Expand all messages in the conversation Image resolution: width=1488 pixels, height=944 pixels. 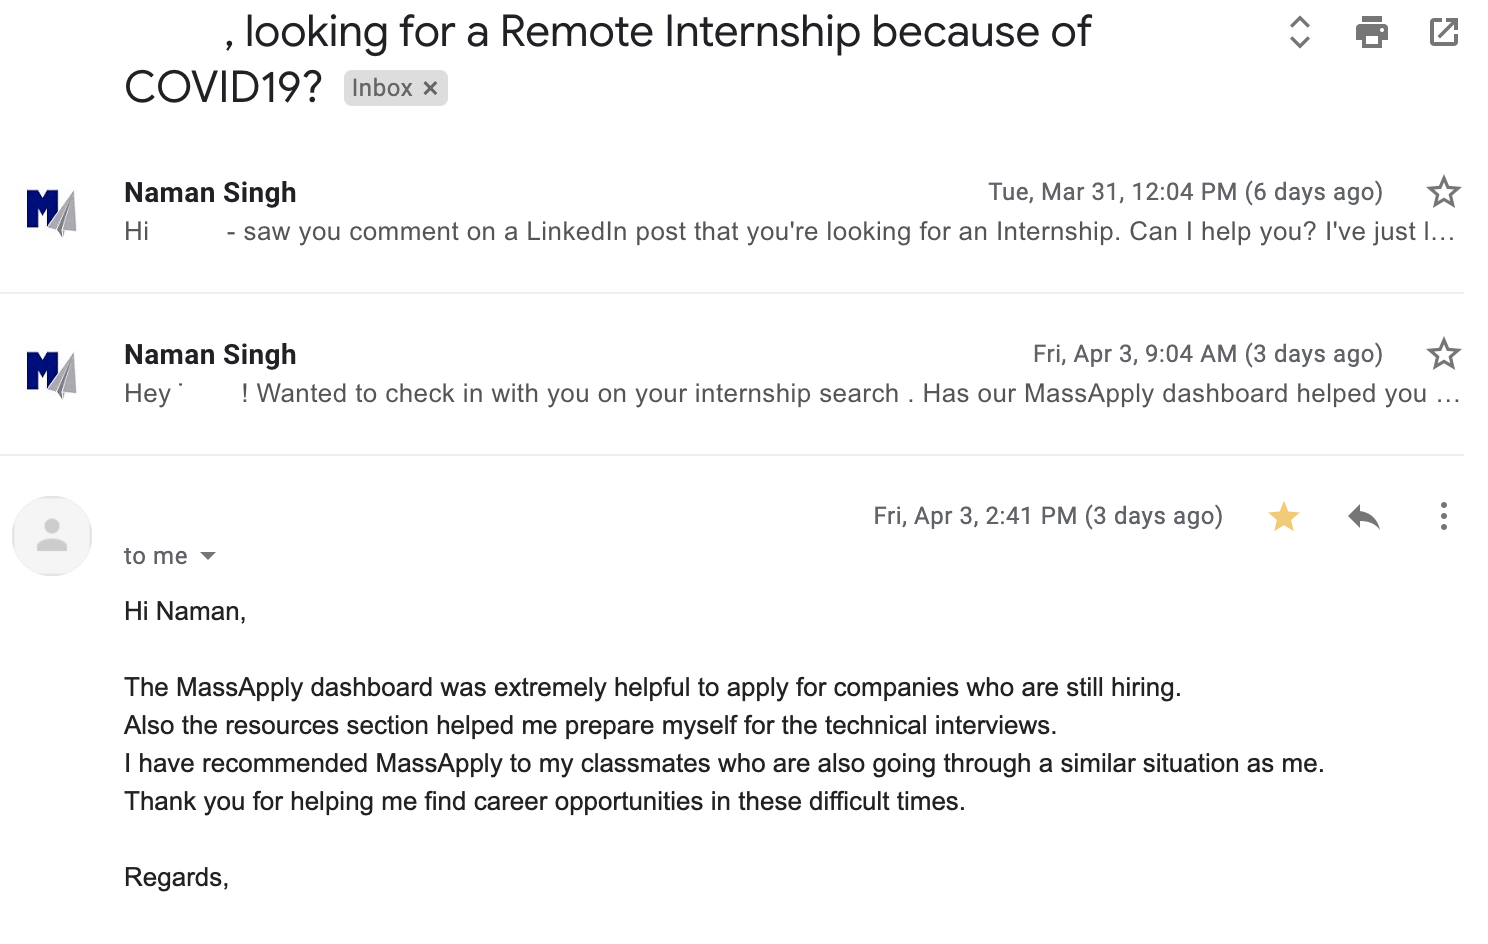[1299, 32]
